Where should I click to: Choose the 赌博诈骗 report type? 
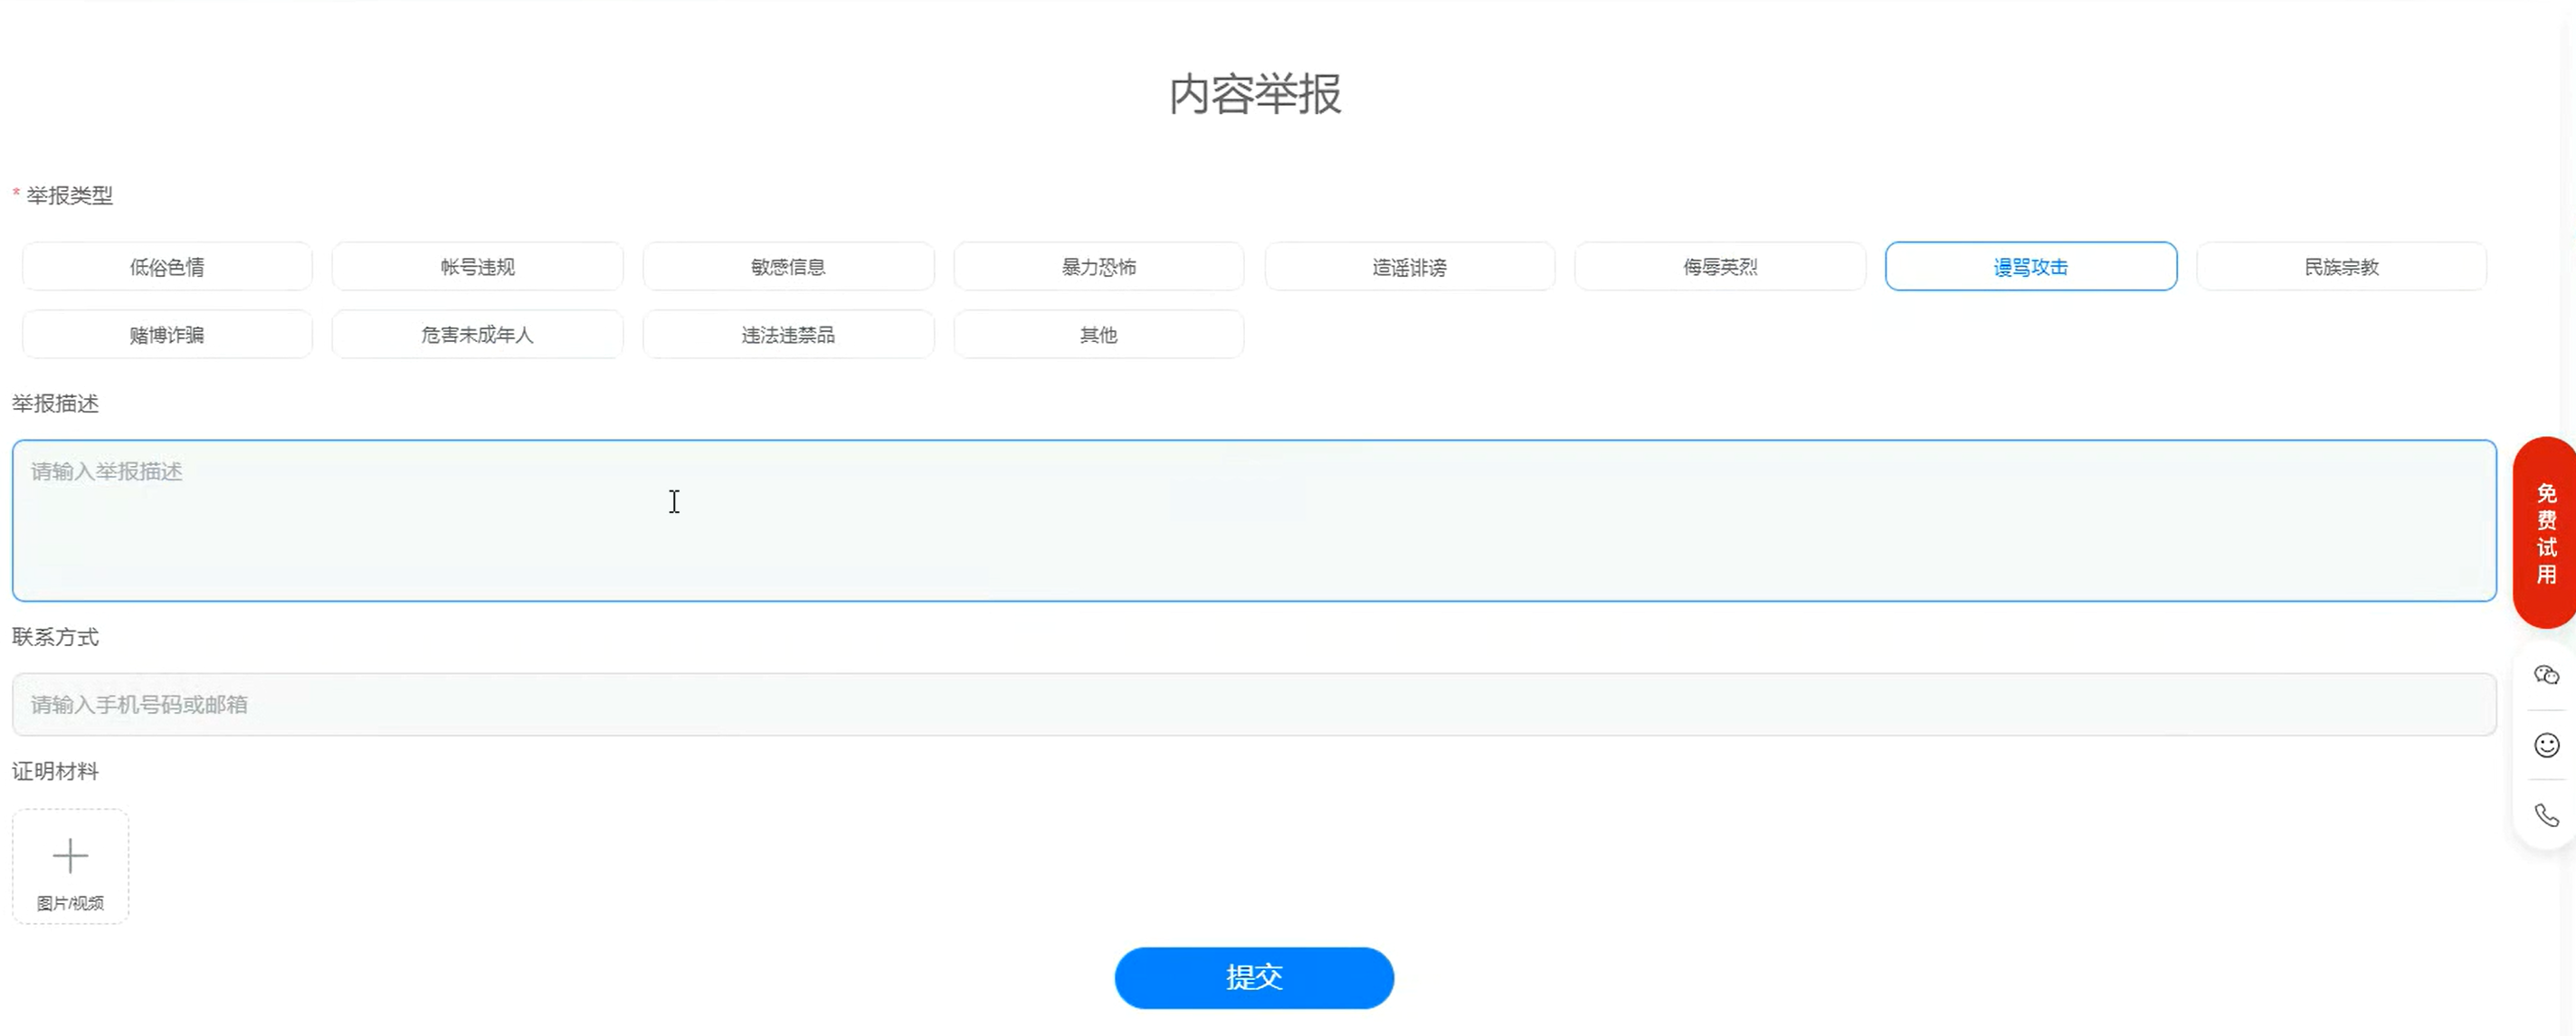(x=167, y=335)
